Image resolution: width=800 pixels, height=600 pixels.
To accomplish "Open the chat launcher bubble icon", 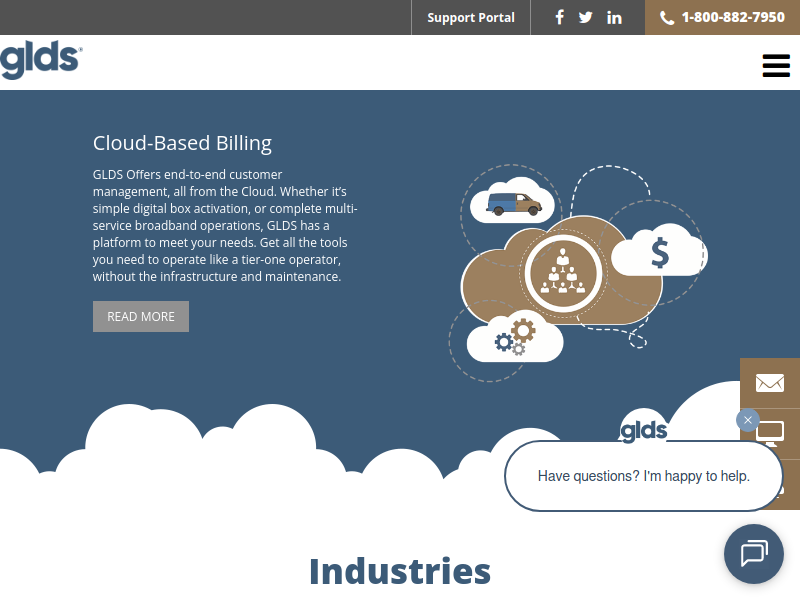I will tap(753, 553).
